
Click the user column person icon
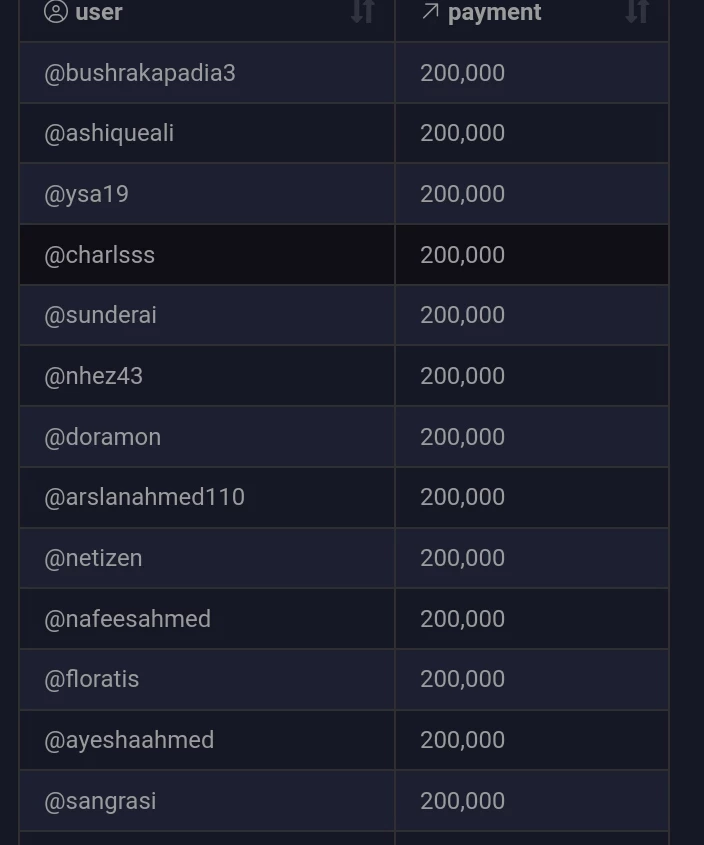56,12
